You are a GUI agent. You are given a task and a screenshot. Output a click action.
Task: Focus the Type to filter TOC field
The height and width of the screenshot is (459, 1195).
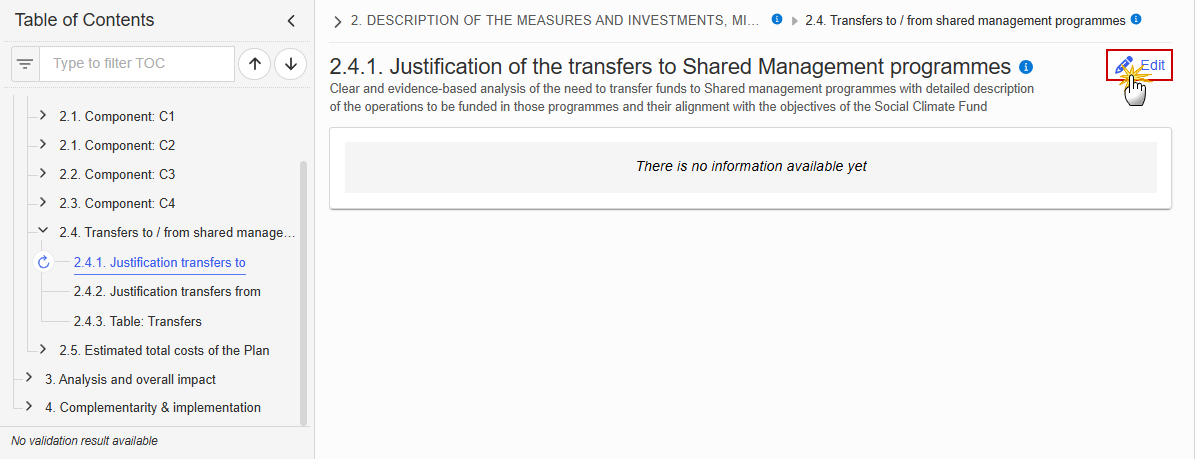coord(137,64)
